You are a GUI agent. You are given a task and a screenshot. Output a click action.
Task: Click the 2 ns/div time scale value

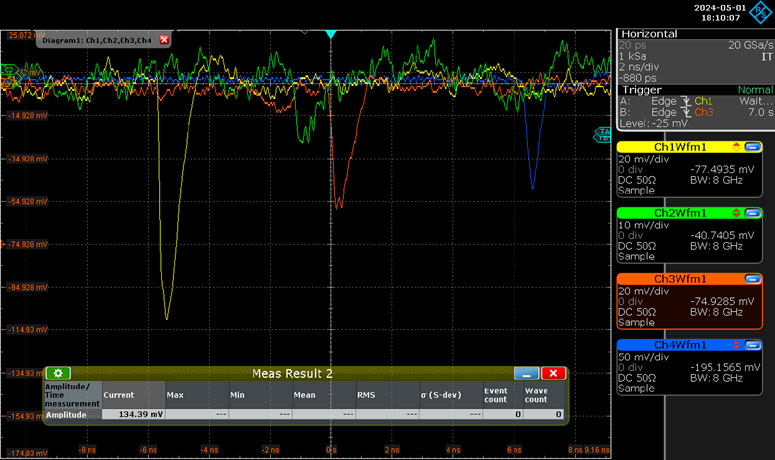point(639,67)
